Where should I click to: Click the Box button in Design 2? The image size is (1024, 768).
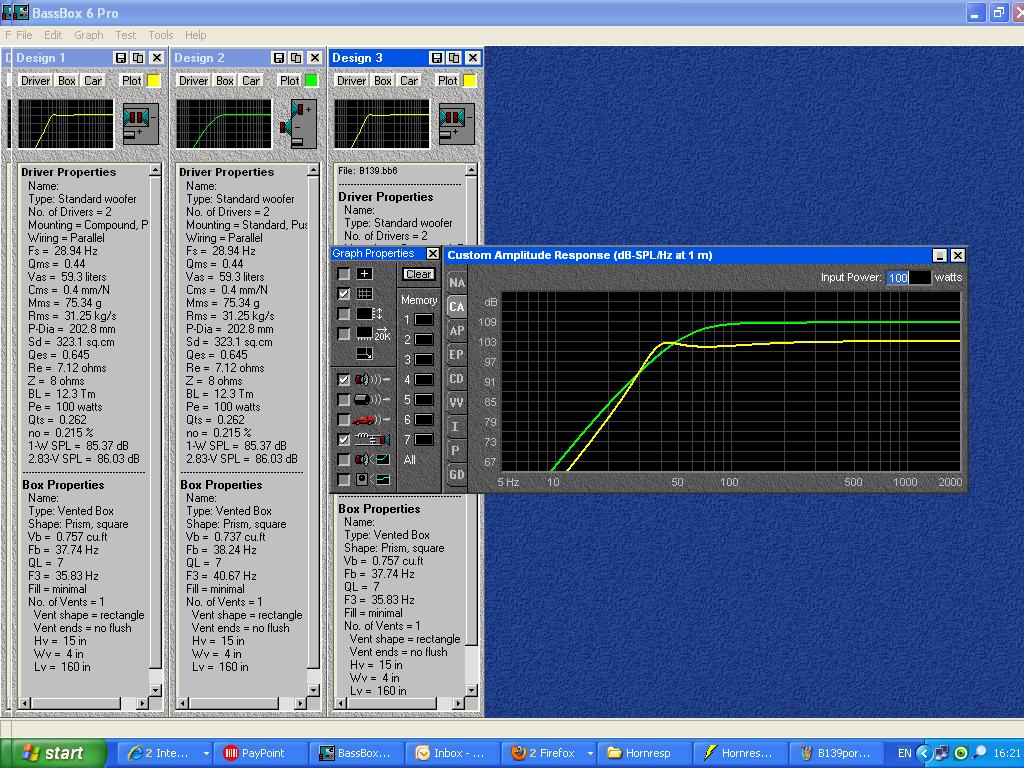[225, 80]
